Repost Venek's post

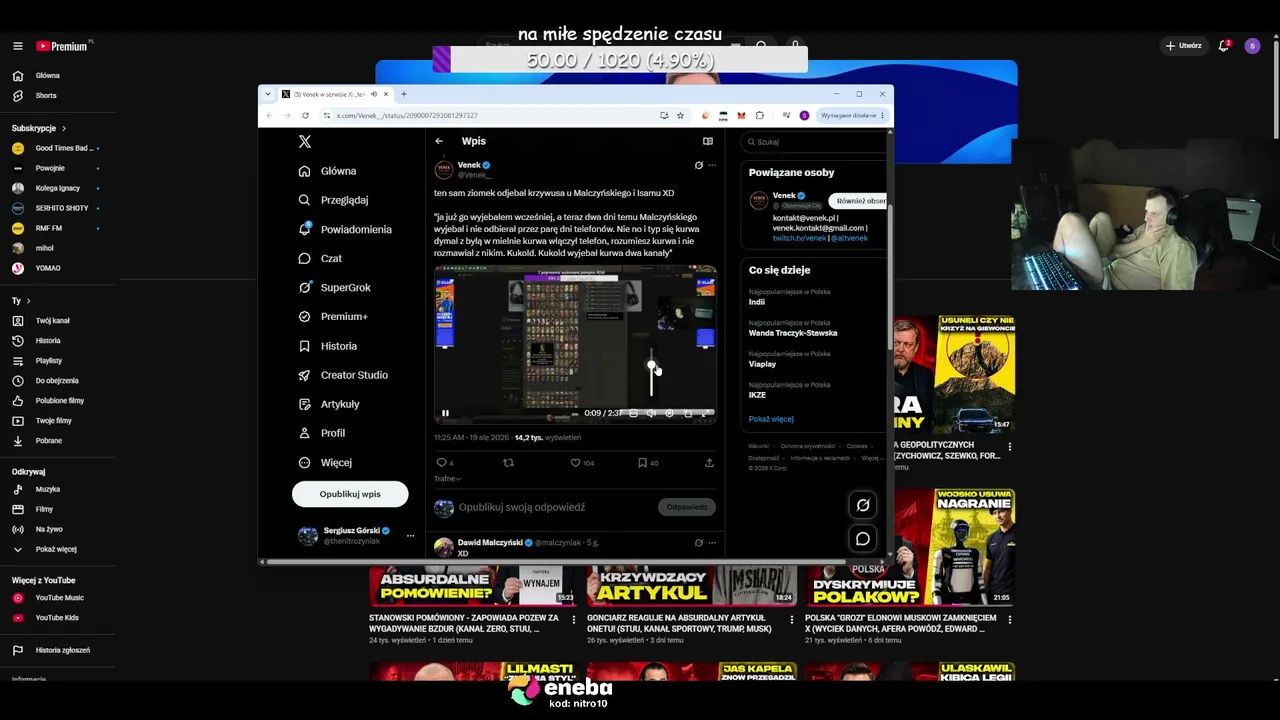pos(508,463)
